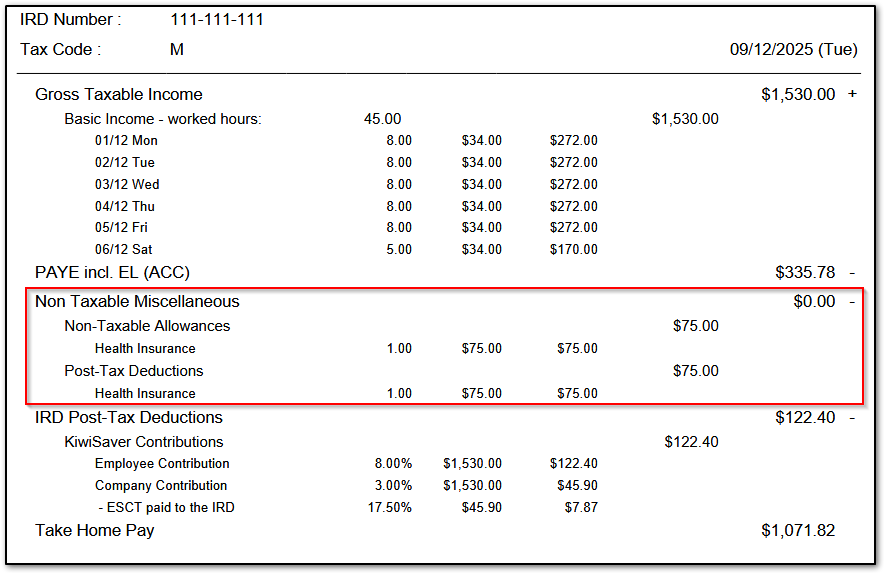The width and height of the screenshot is (885, 574).
Task: Select the pay date 09/12/2025 (Tue)
Action: tap(793, 49)
